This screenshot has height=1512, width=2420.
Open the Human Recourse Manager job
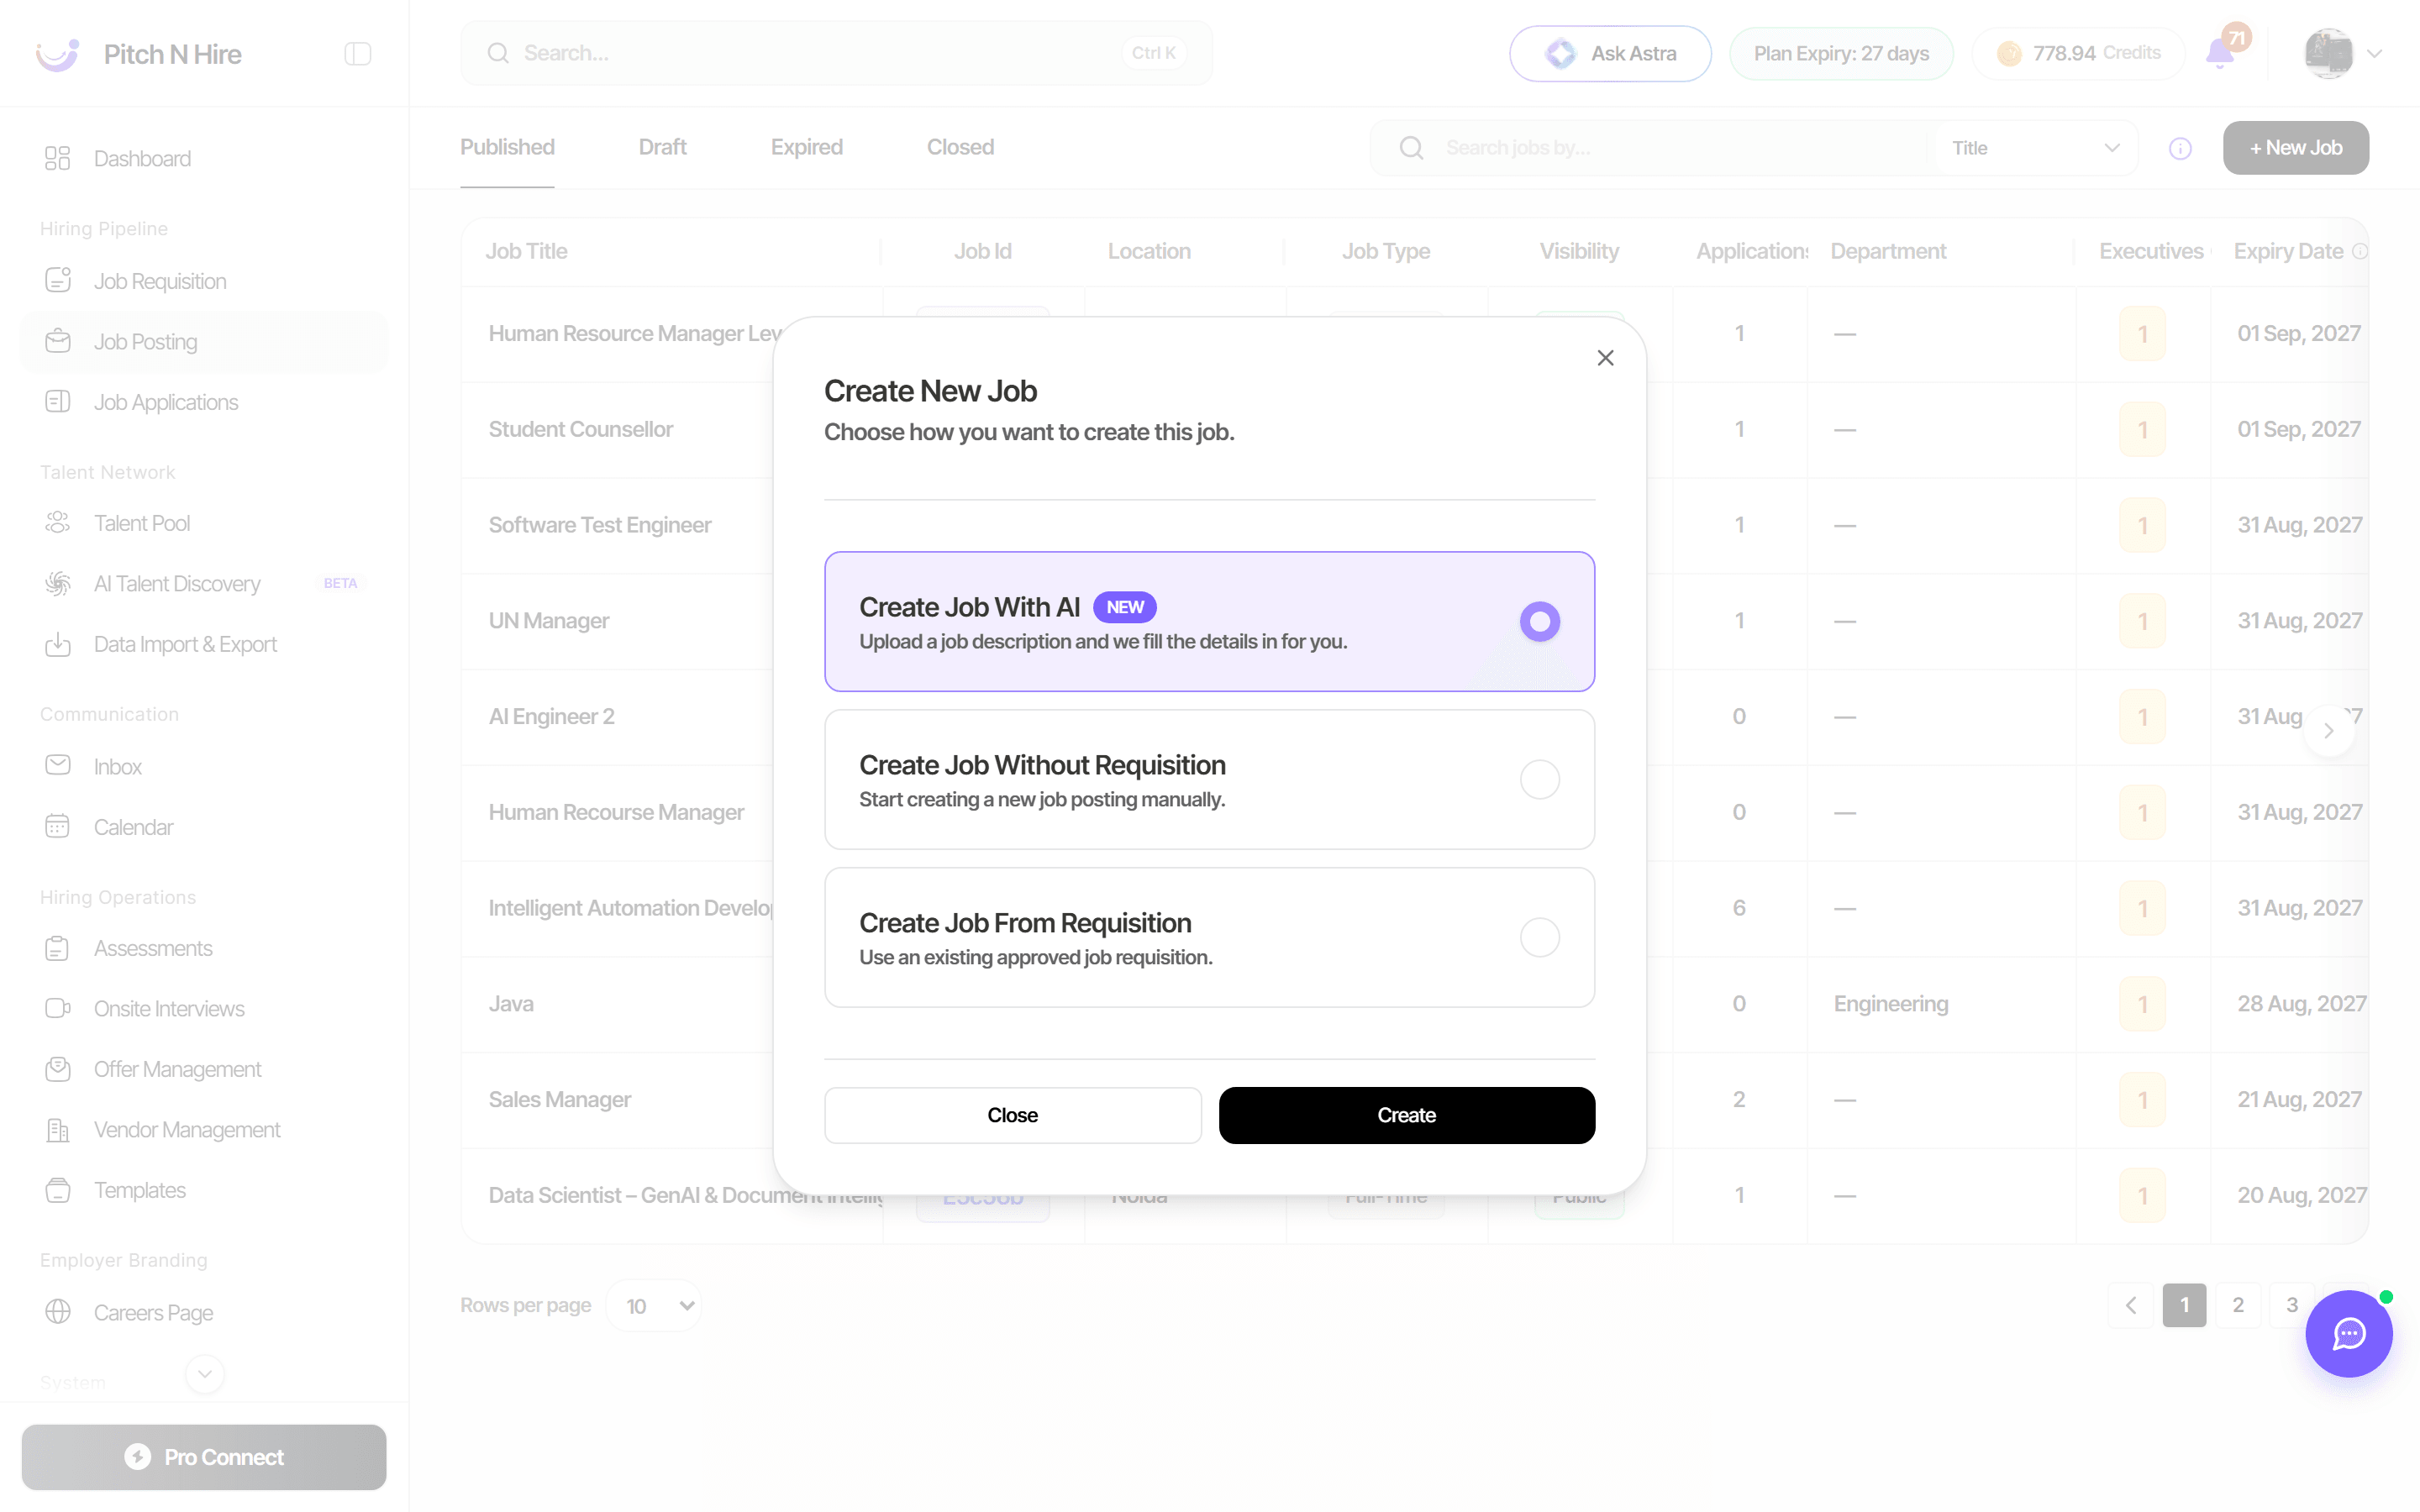(x=616, y=813)
